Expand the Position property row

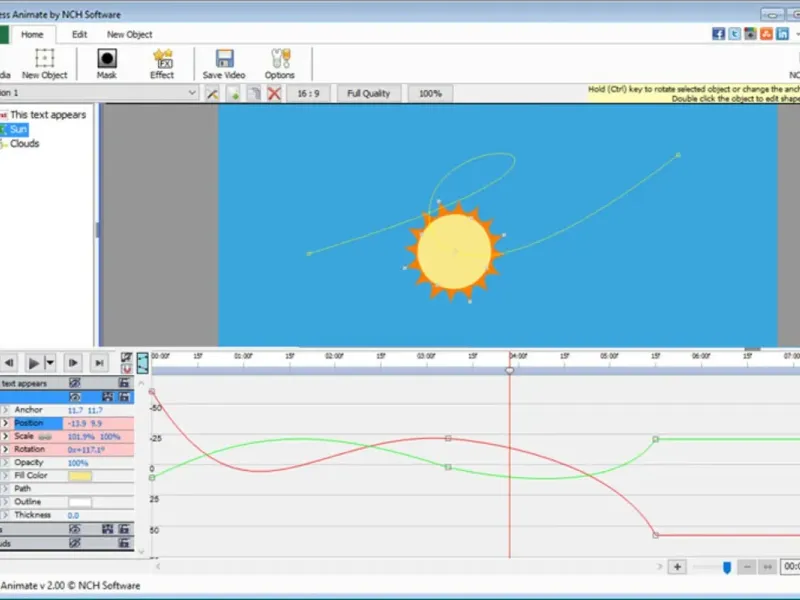(x=5, y=423)
